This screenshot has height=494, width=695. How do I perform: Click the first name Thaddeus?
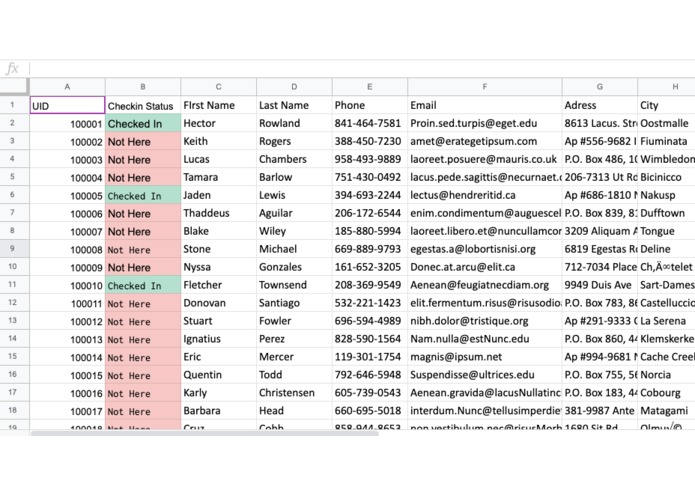point(207,213)
